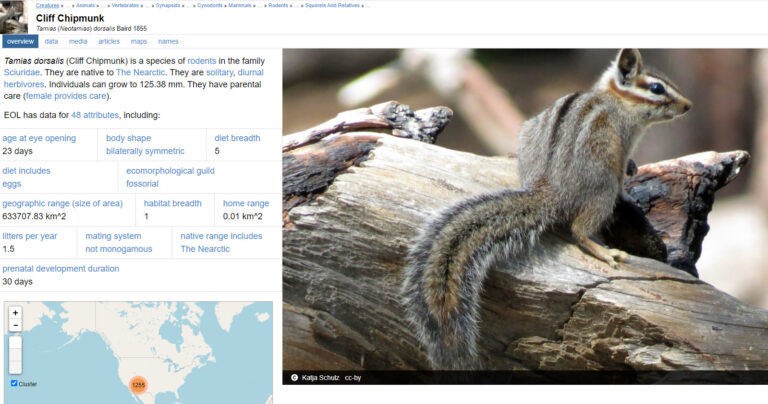Screen dimensions: 768x404
Task: Click the map layer selector control
Action: coord(15,354)
